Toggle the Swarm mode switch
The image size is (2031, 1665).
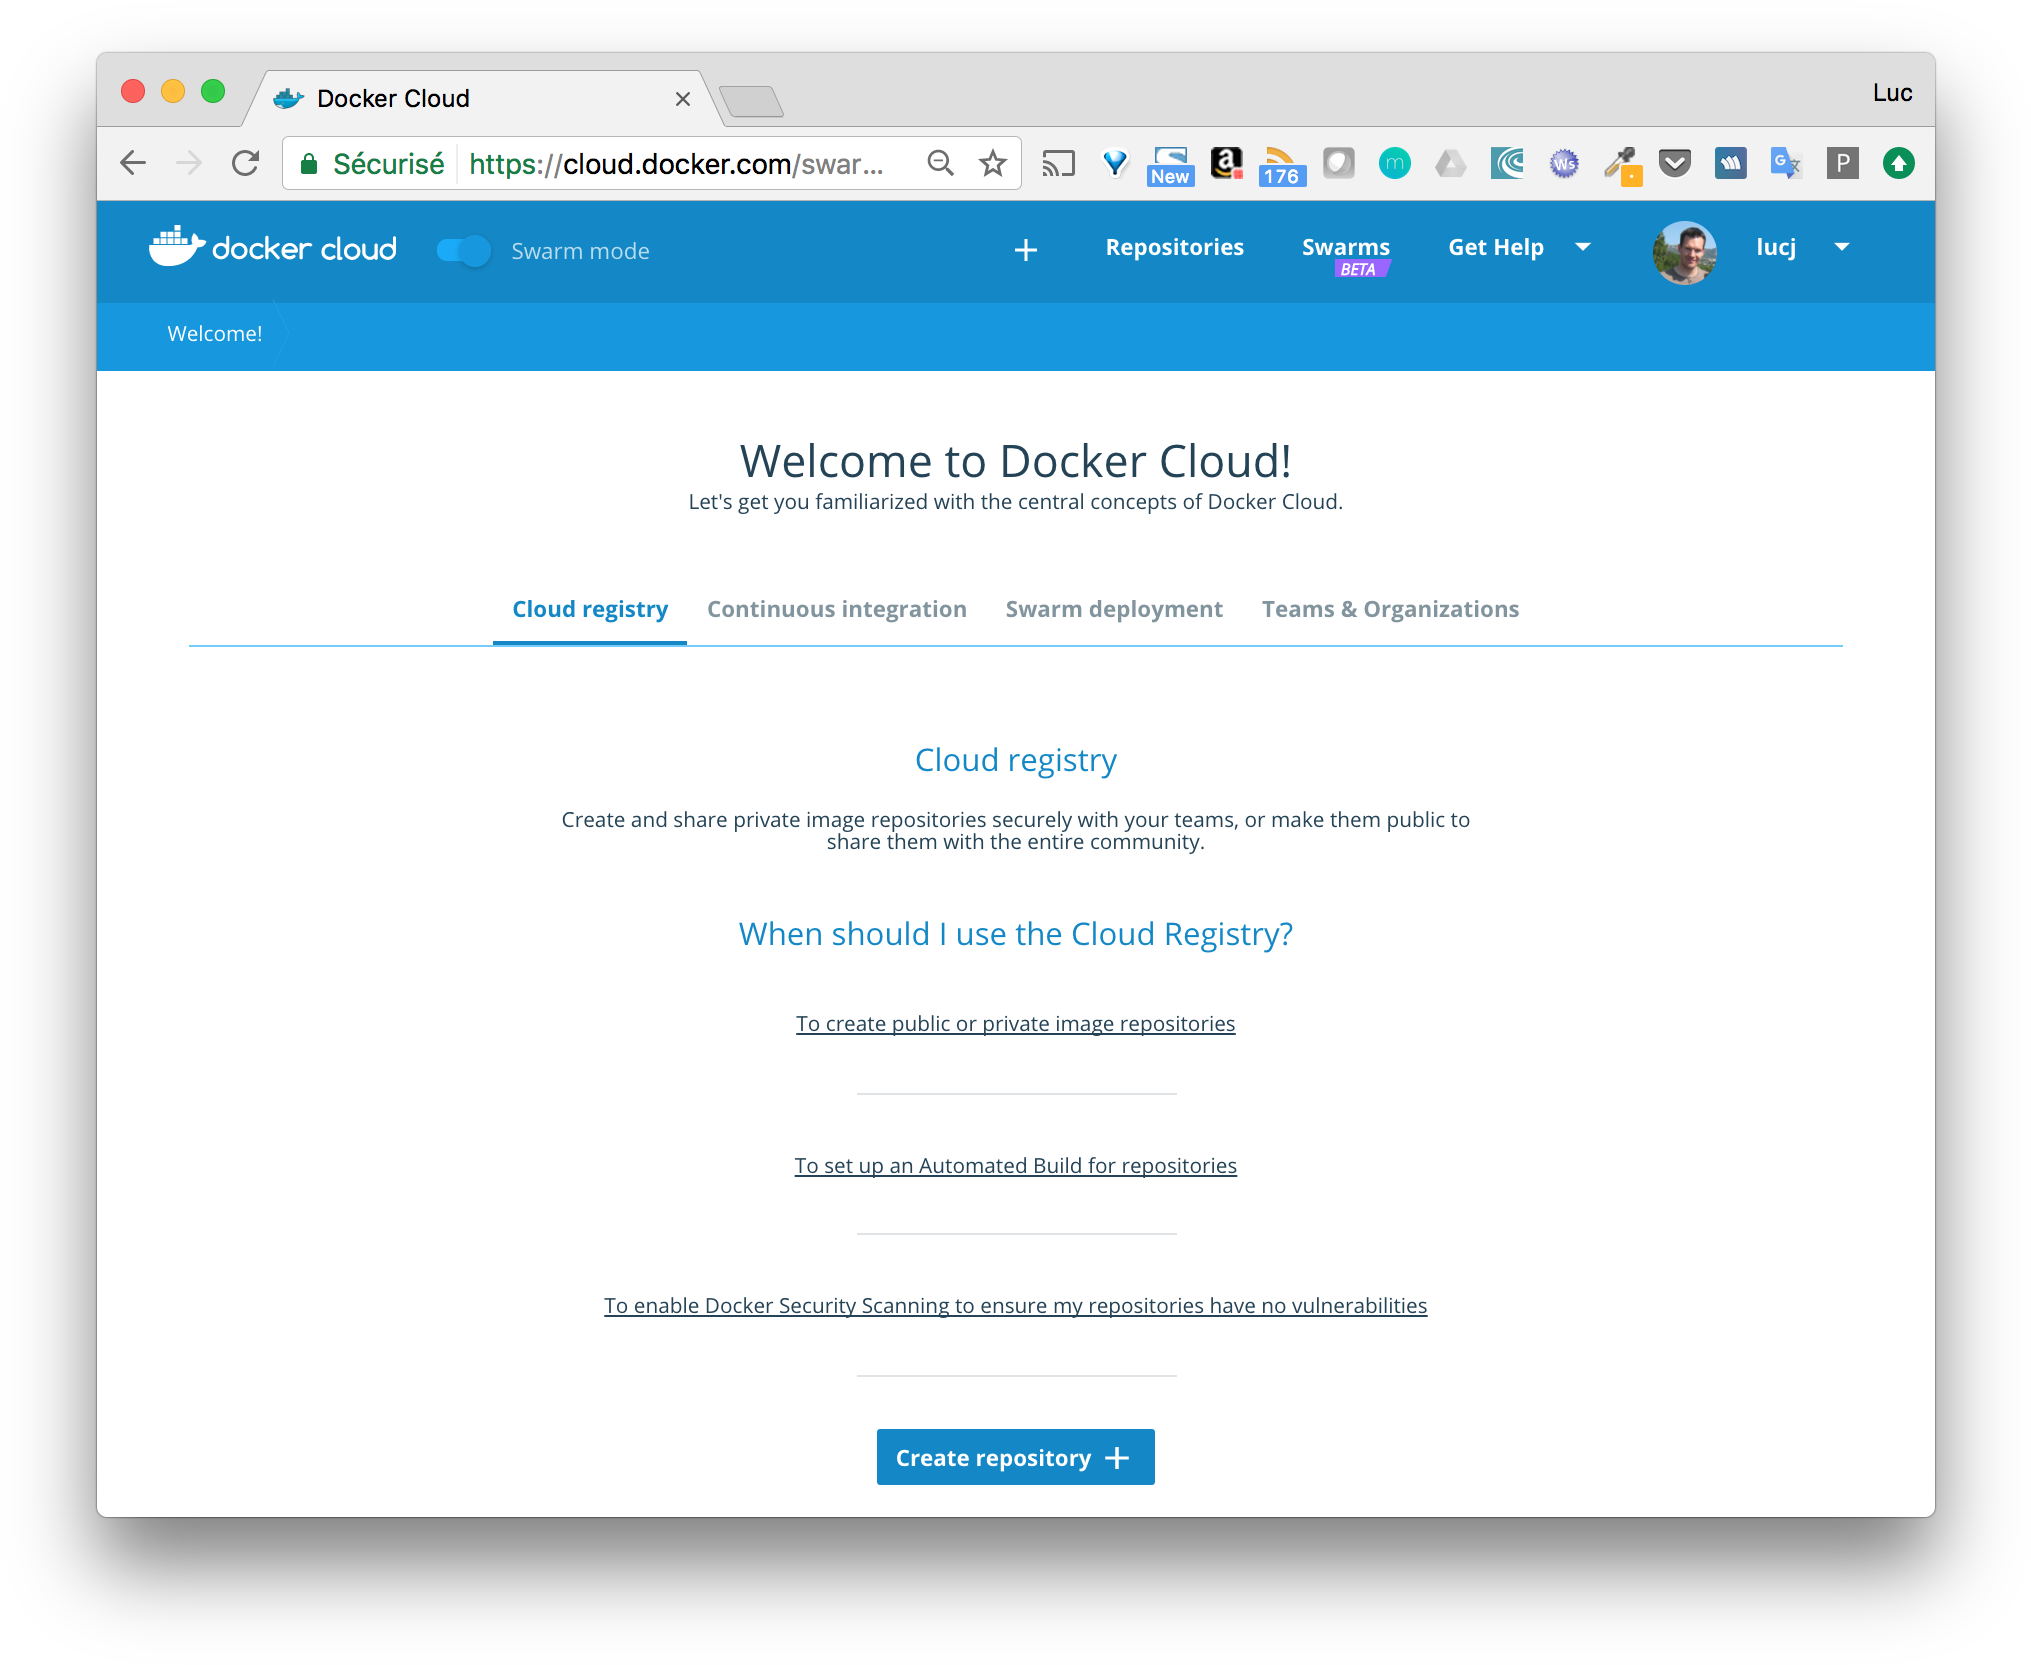click(x=463, y=250)
